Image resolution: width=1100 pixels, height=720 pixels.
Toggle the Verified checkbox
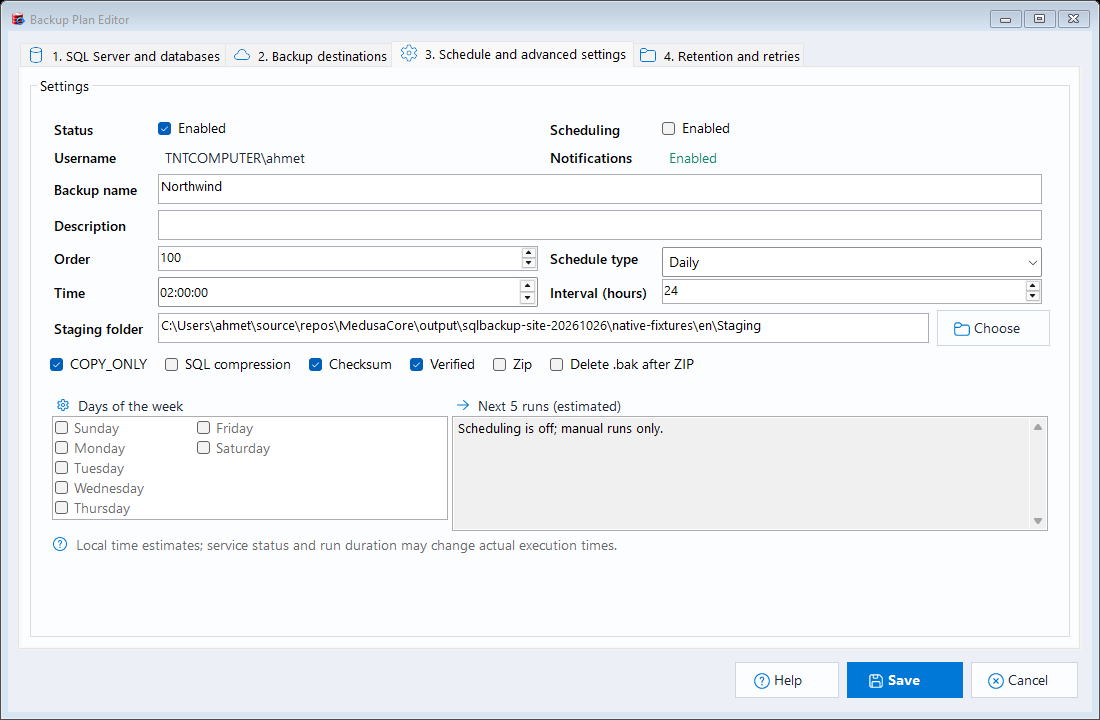coord(417,364)
